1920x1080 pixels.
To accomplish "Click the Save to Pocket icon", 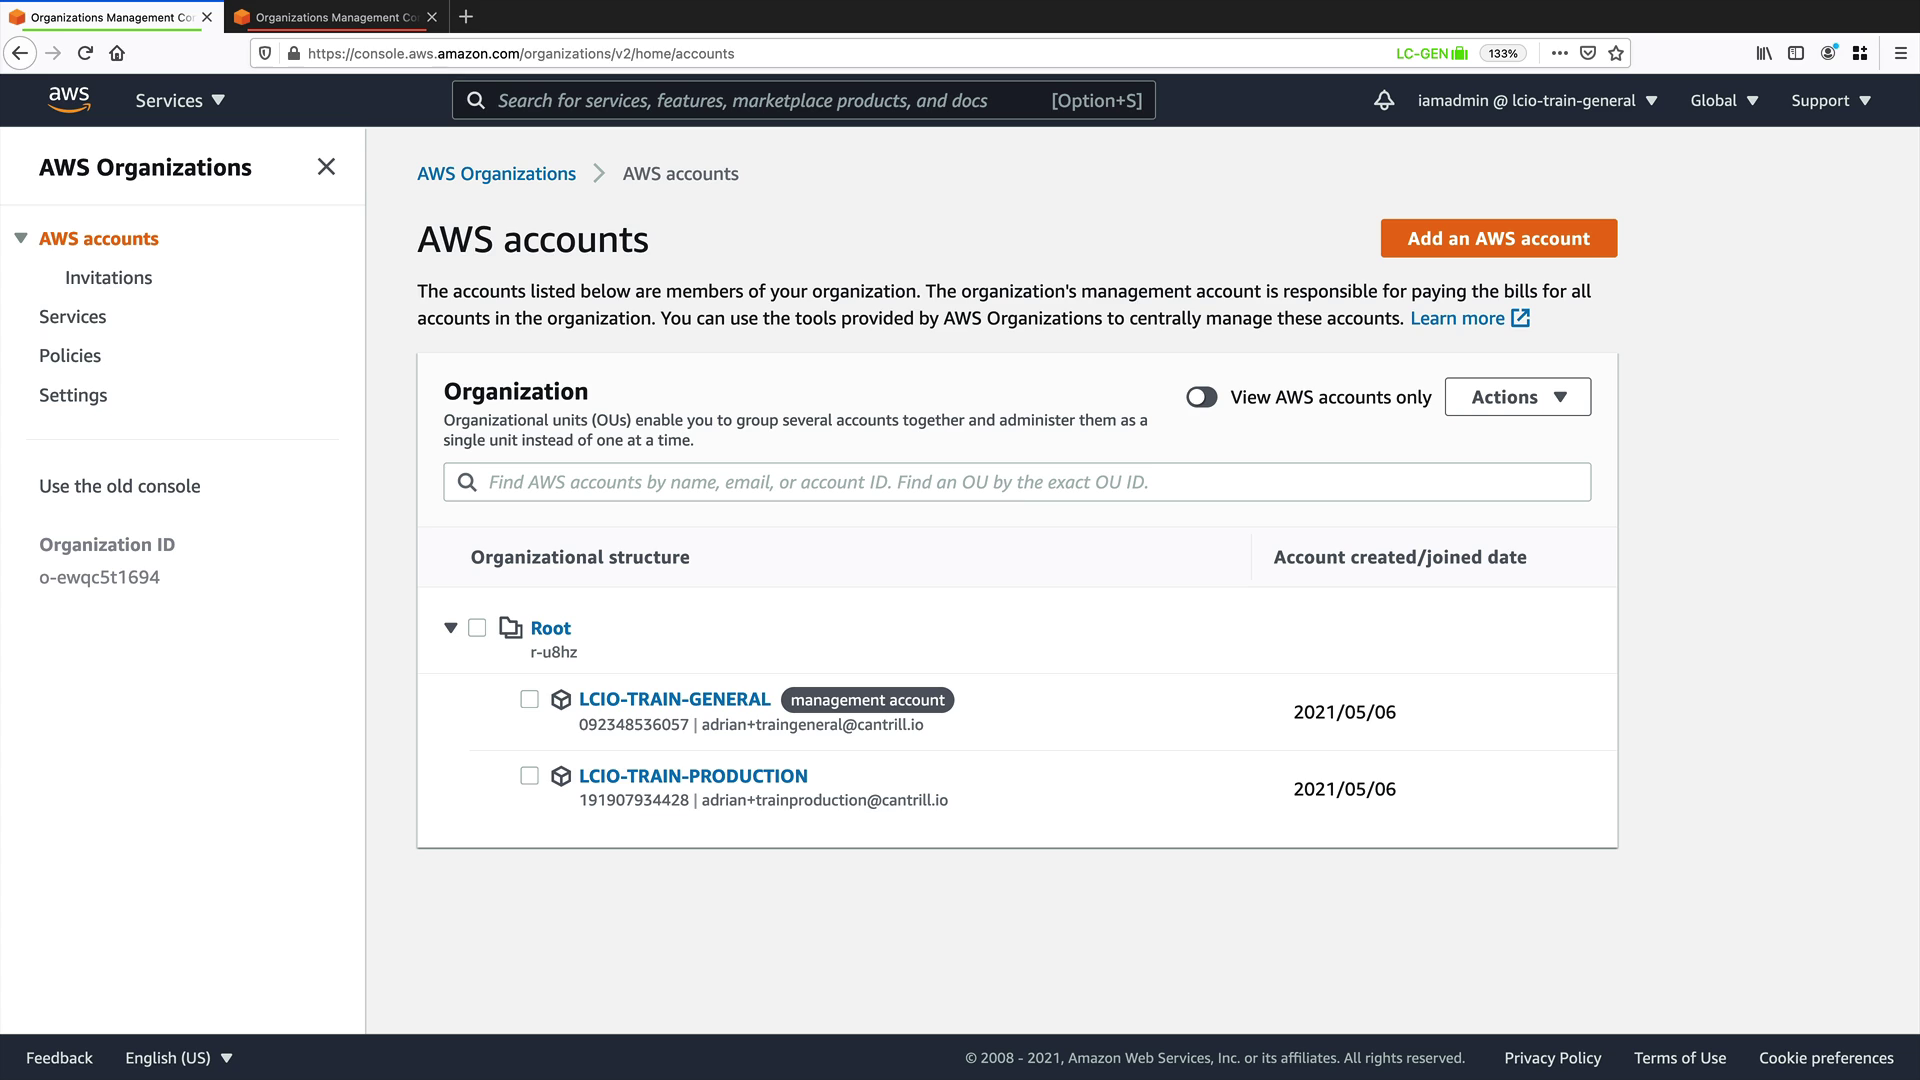I will 1588,53.
